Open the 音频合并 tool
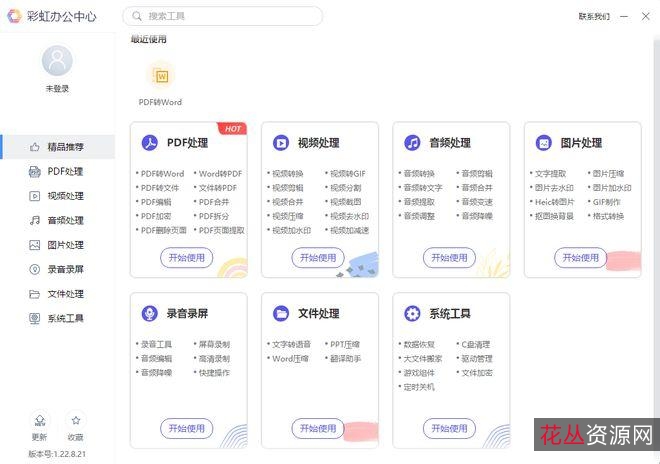The width and height of the screenshot is (660, 464). 477,188
